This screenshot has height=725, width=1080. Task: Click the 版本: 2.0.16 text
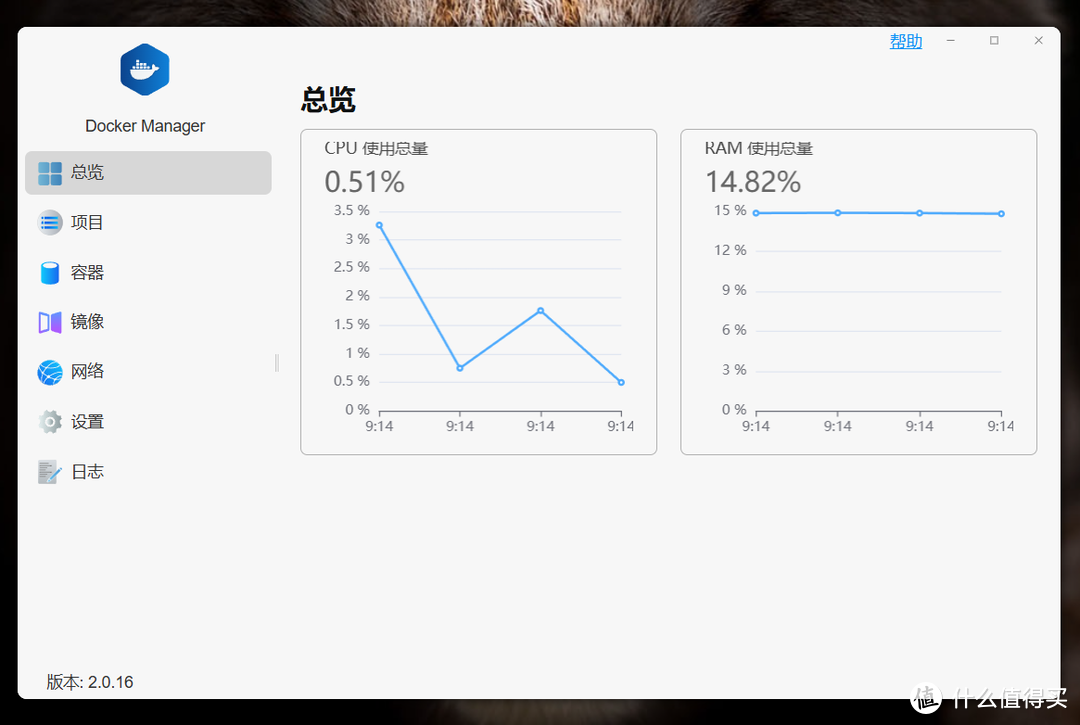[x=90, y=682]
